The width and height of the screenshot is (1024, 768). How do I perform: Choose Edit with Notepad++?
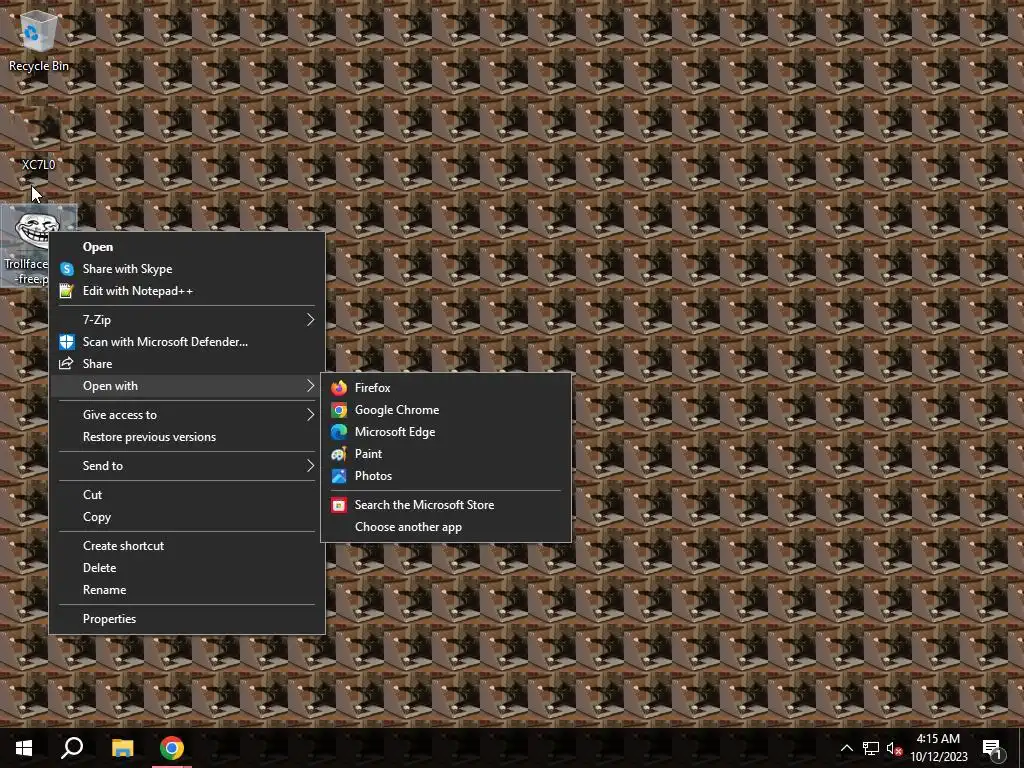(187, 291)
